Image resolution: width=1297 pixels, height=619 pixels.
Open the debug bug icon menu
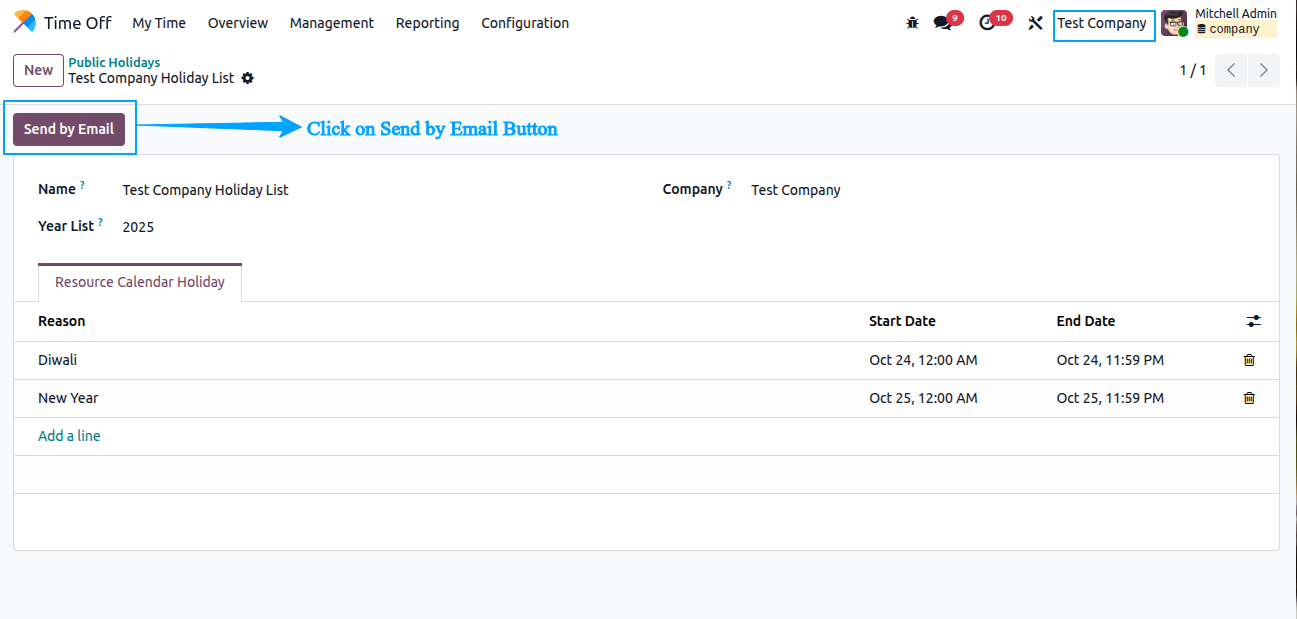pyautogui.click(x=912, y=23)
